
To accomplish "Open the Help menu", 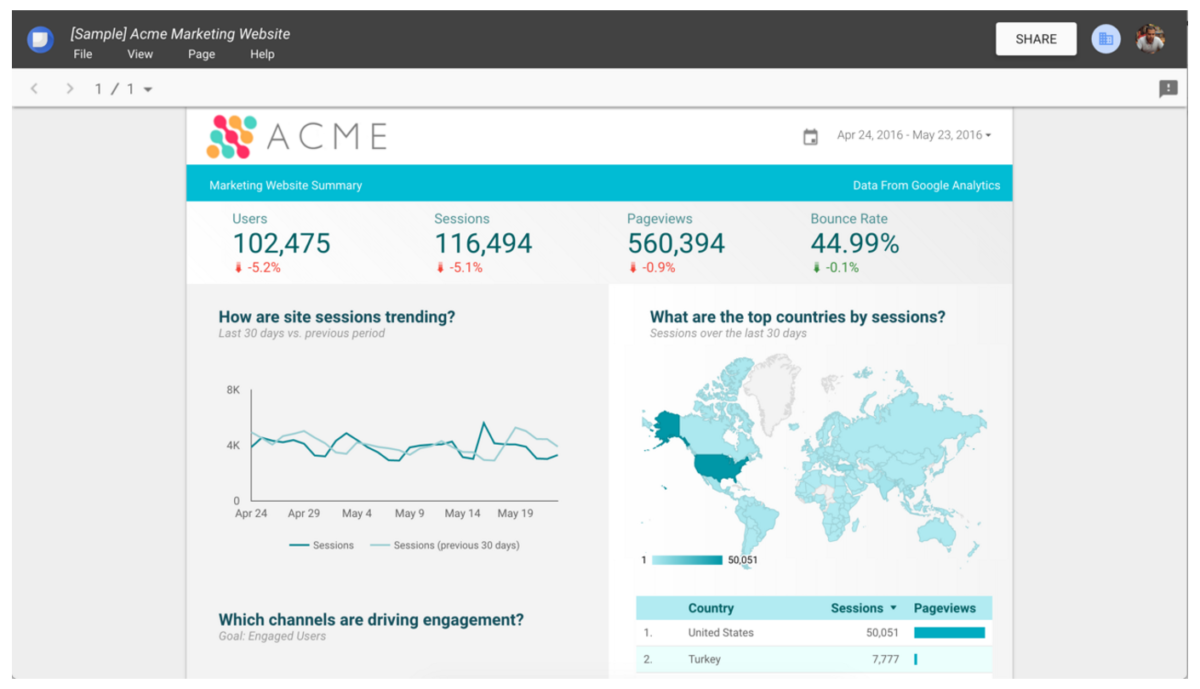I will point(262,54).
